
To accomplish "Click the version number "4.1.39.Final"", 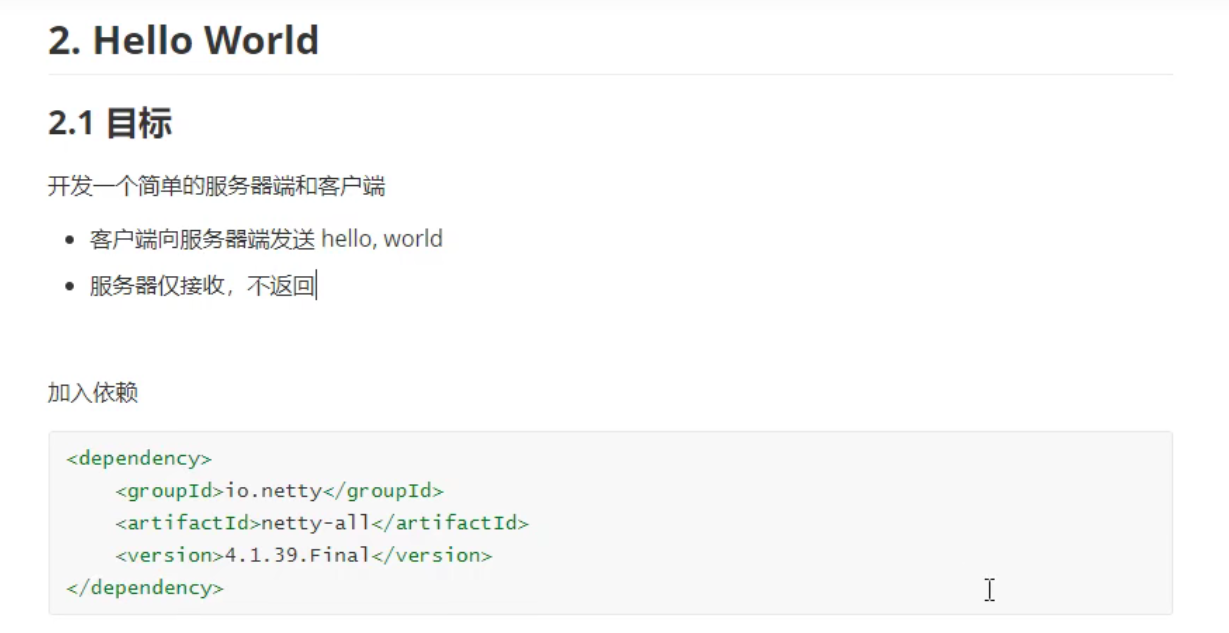I will click(x=291, y=555).
